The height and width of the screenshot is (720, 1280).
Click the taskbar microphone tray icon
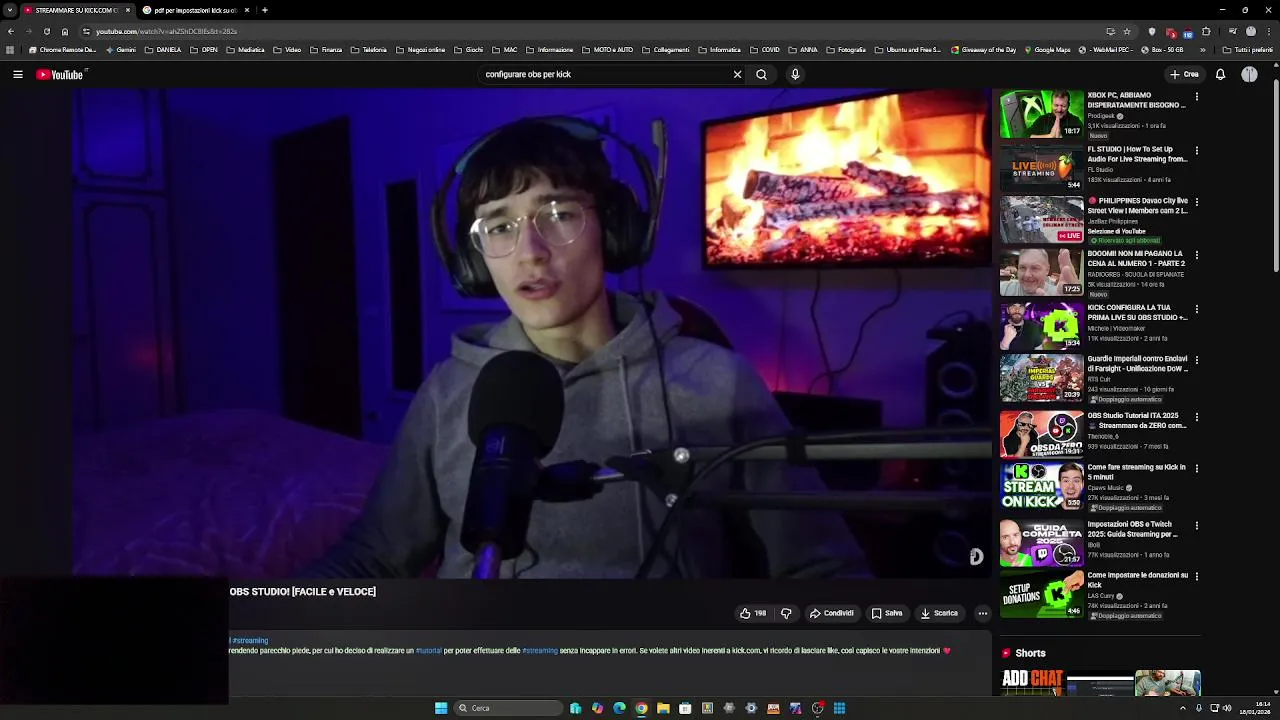(x=1199, y=708)
